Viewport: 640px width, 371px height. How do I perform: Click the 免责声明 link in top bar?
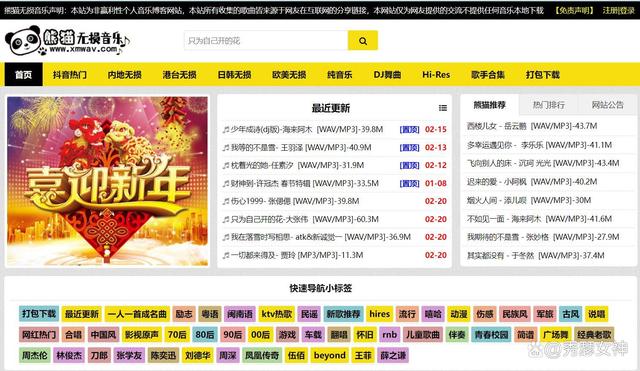574,10
